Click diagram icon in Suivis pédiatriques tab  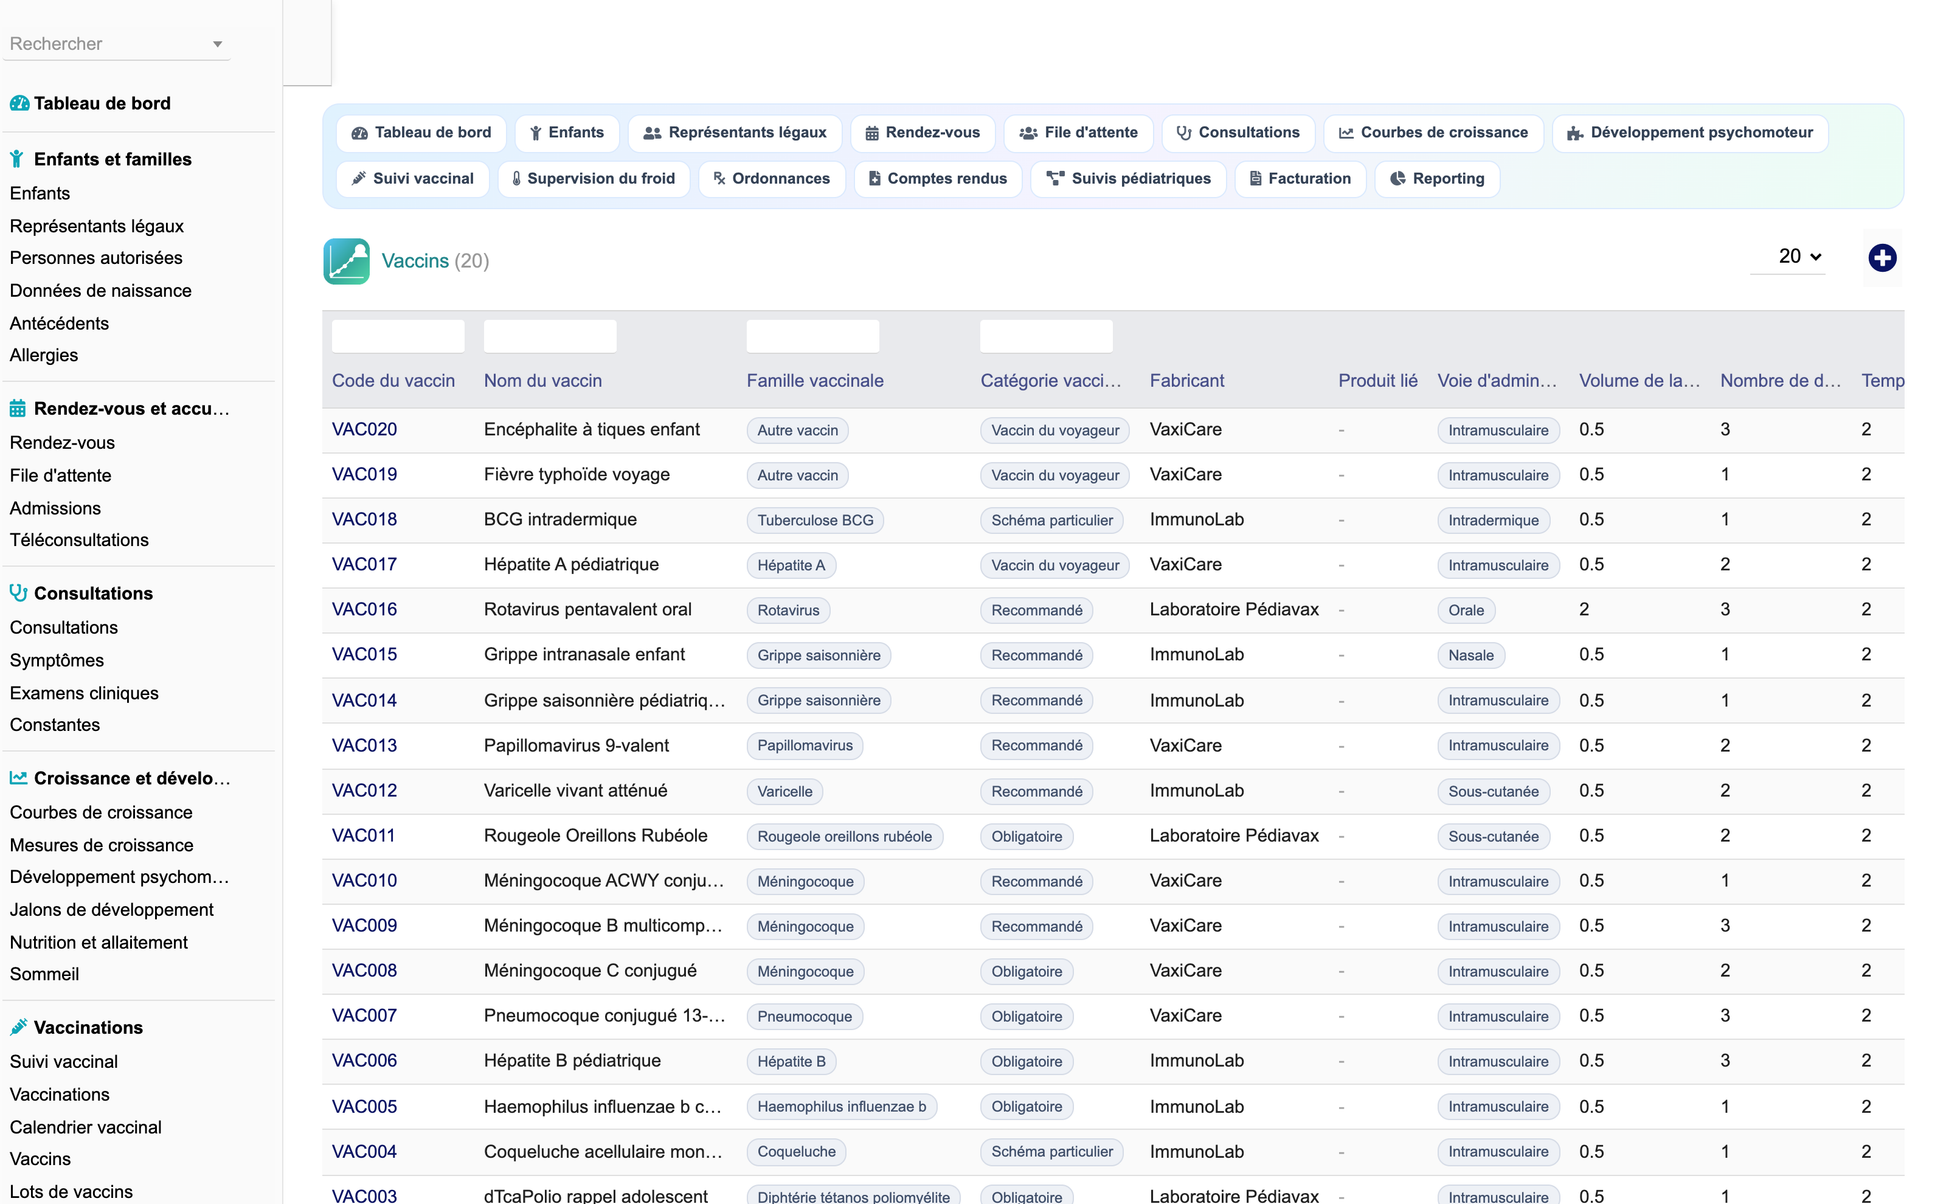click(1055, 179)
